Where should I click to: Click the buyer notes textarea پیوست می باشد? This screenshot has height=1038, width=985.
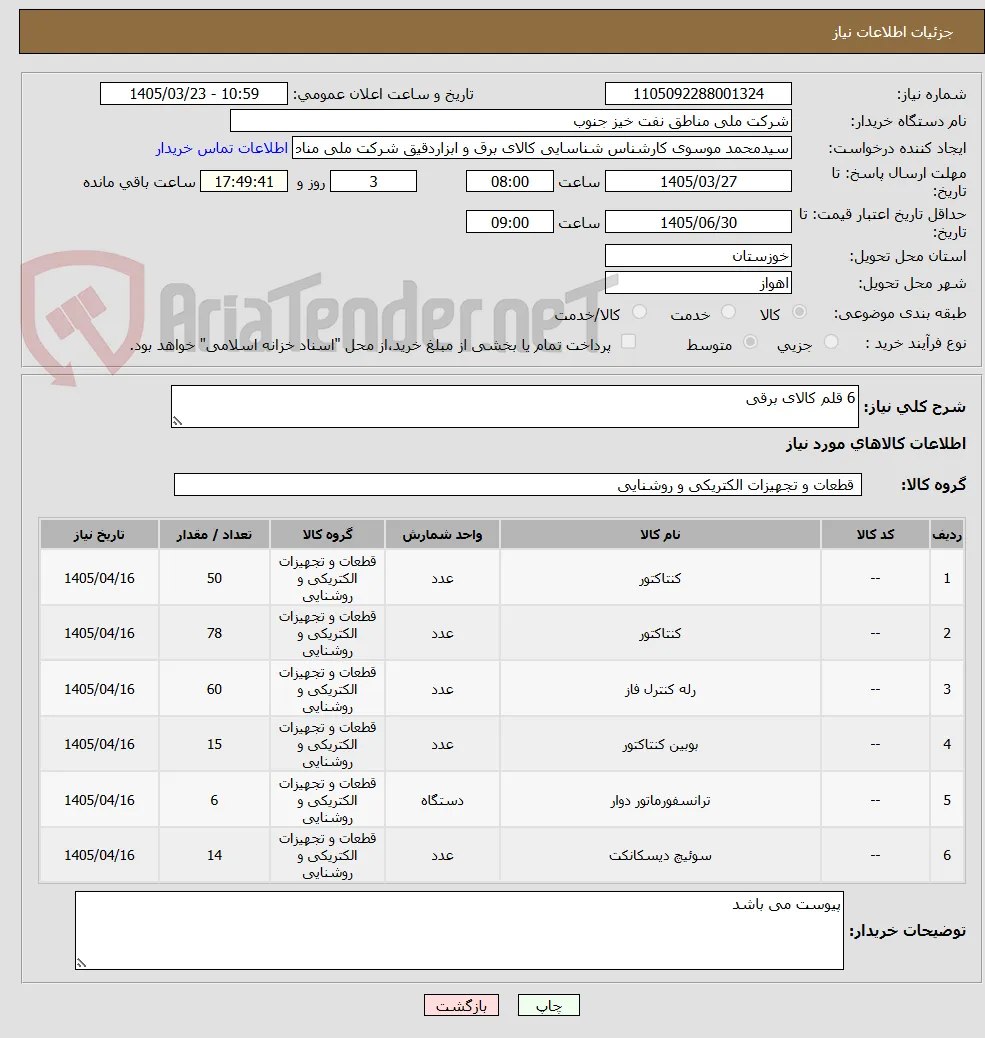(x=459, y=931)
